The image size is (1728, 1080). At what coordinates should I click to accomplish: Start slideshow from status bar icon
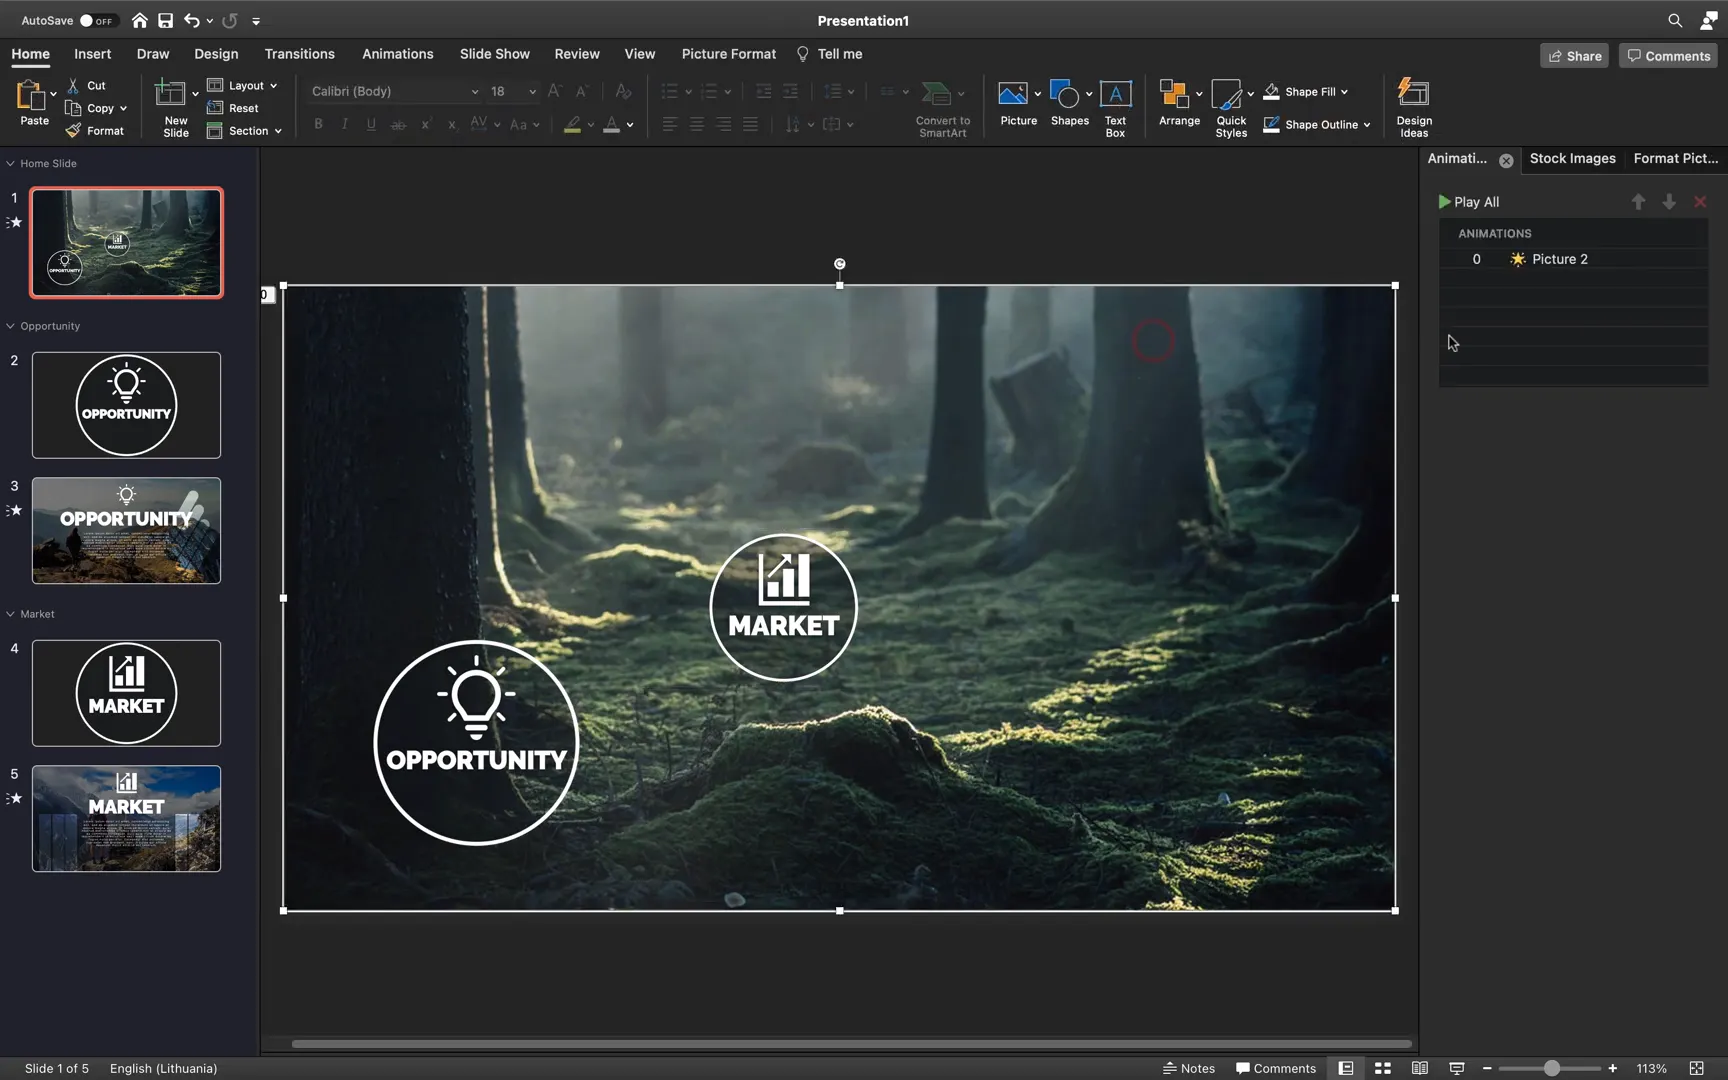(1456, 1068)
